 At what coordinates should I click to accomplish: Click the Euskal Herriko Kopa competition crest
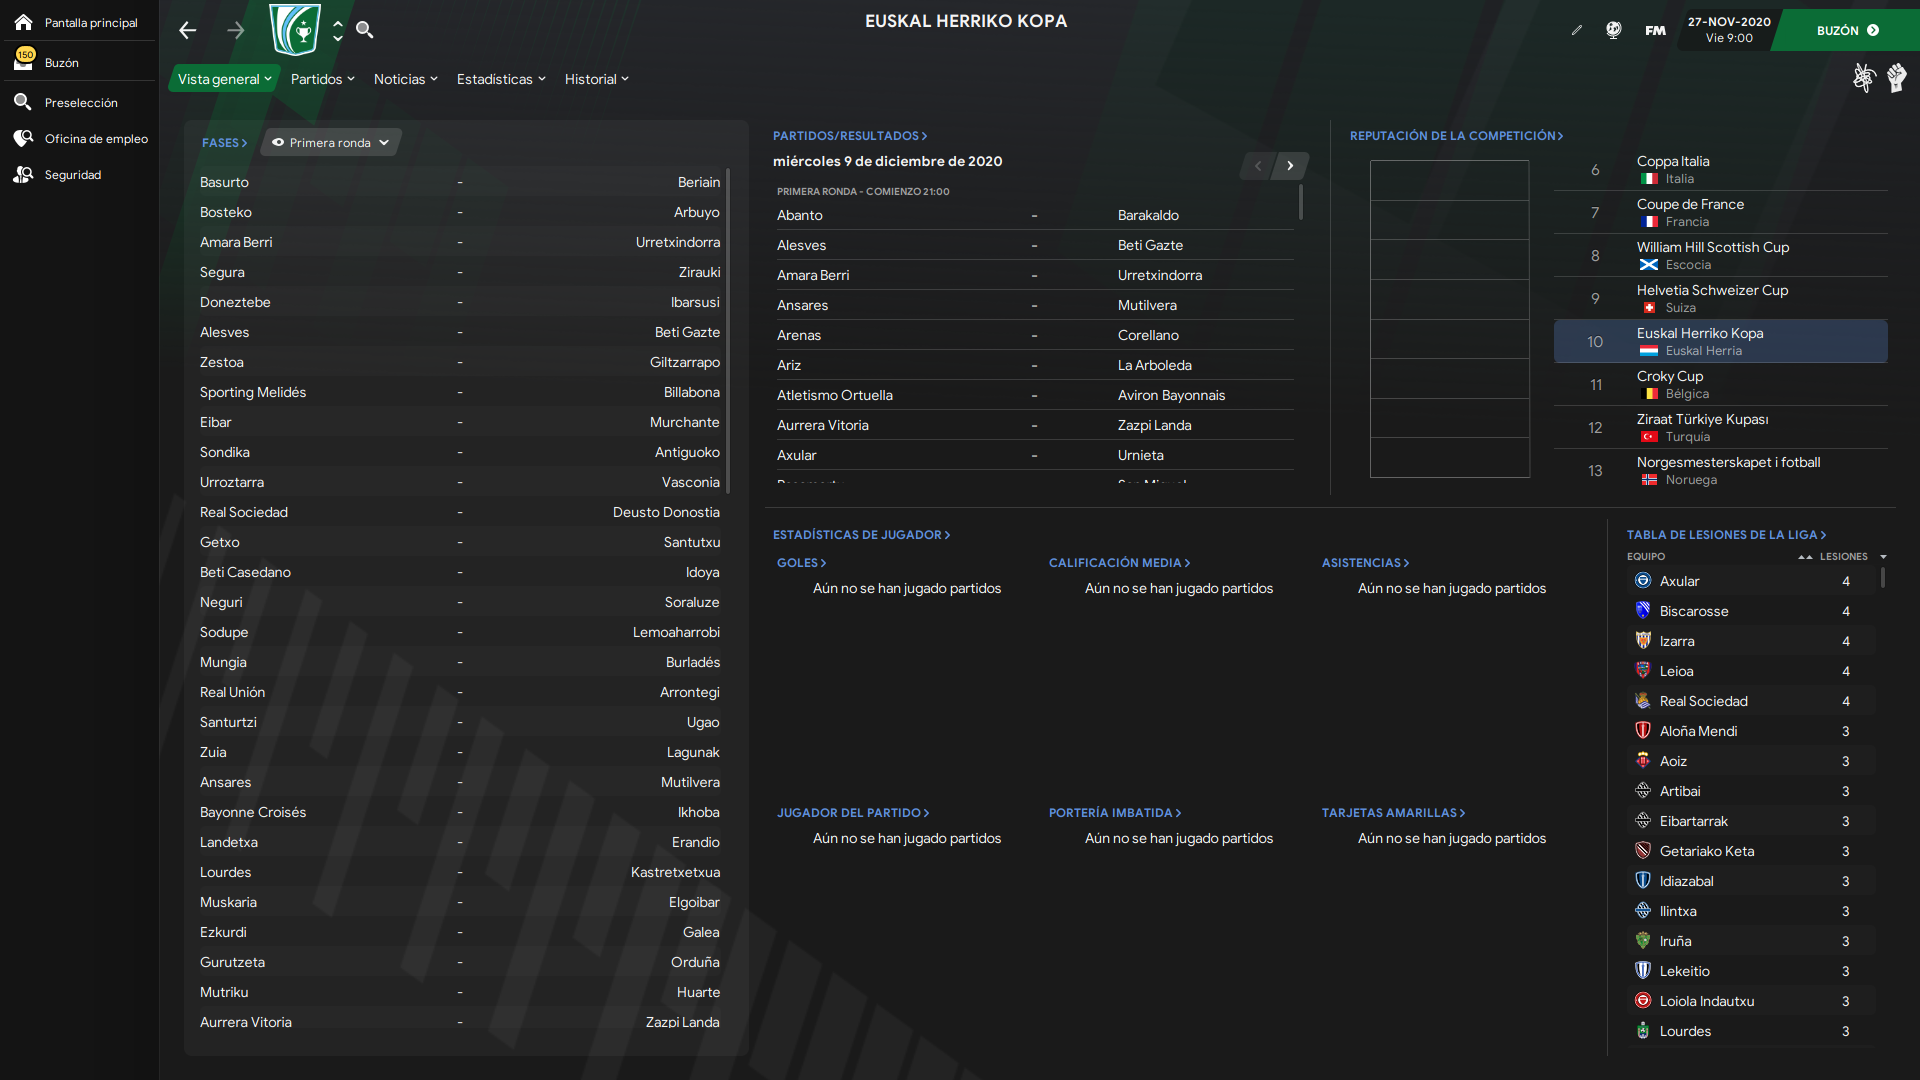[x=295, y=29]
